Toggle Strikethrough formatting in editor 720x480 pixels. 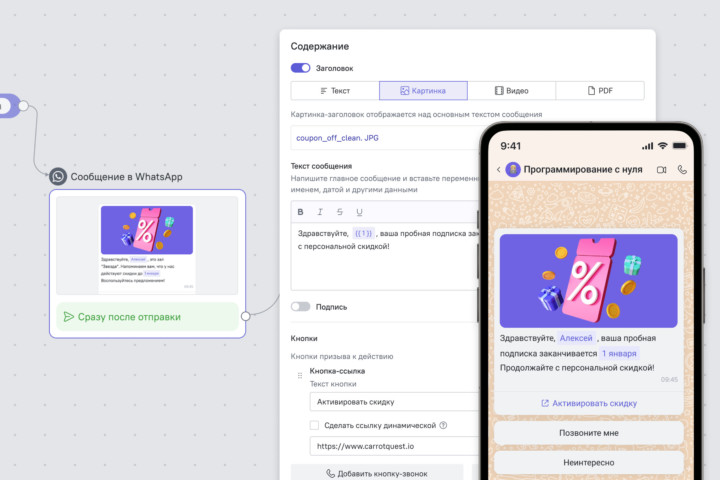click(x=340, y=212)
